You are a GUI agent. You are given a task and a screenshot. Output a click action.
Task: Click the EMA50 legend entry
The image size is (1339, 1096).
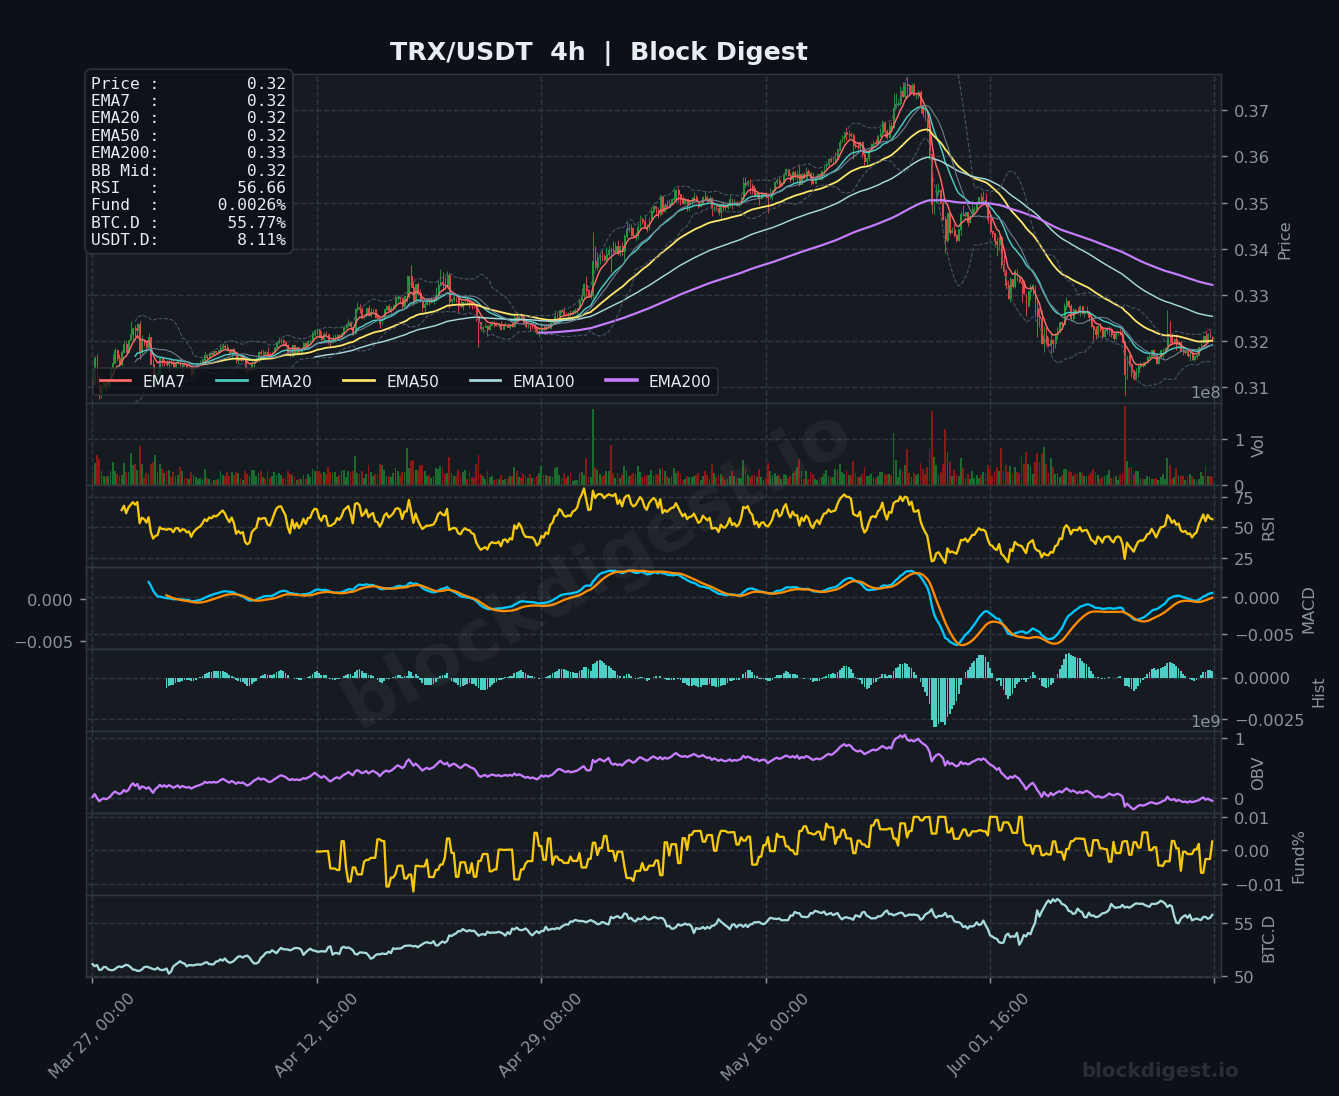[x=390, y=381]
